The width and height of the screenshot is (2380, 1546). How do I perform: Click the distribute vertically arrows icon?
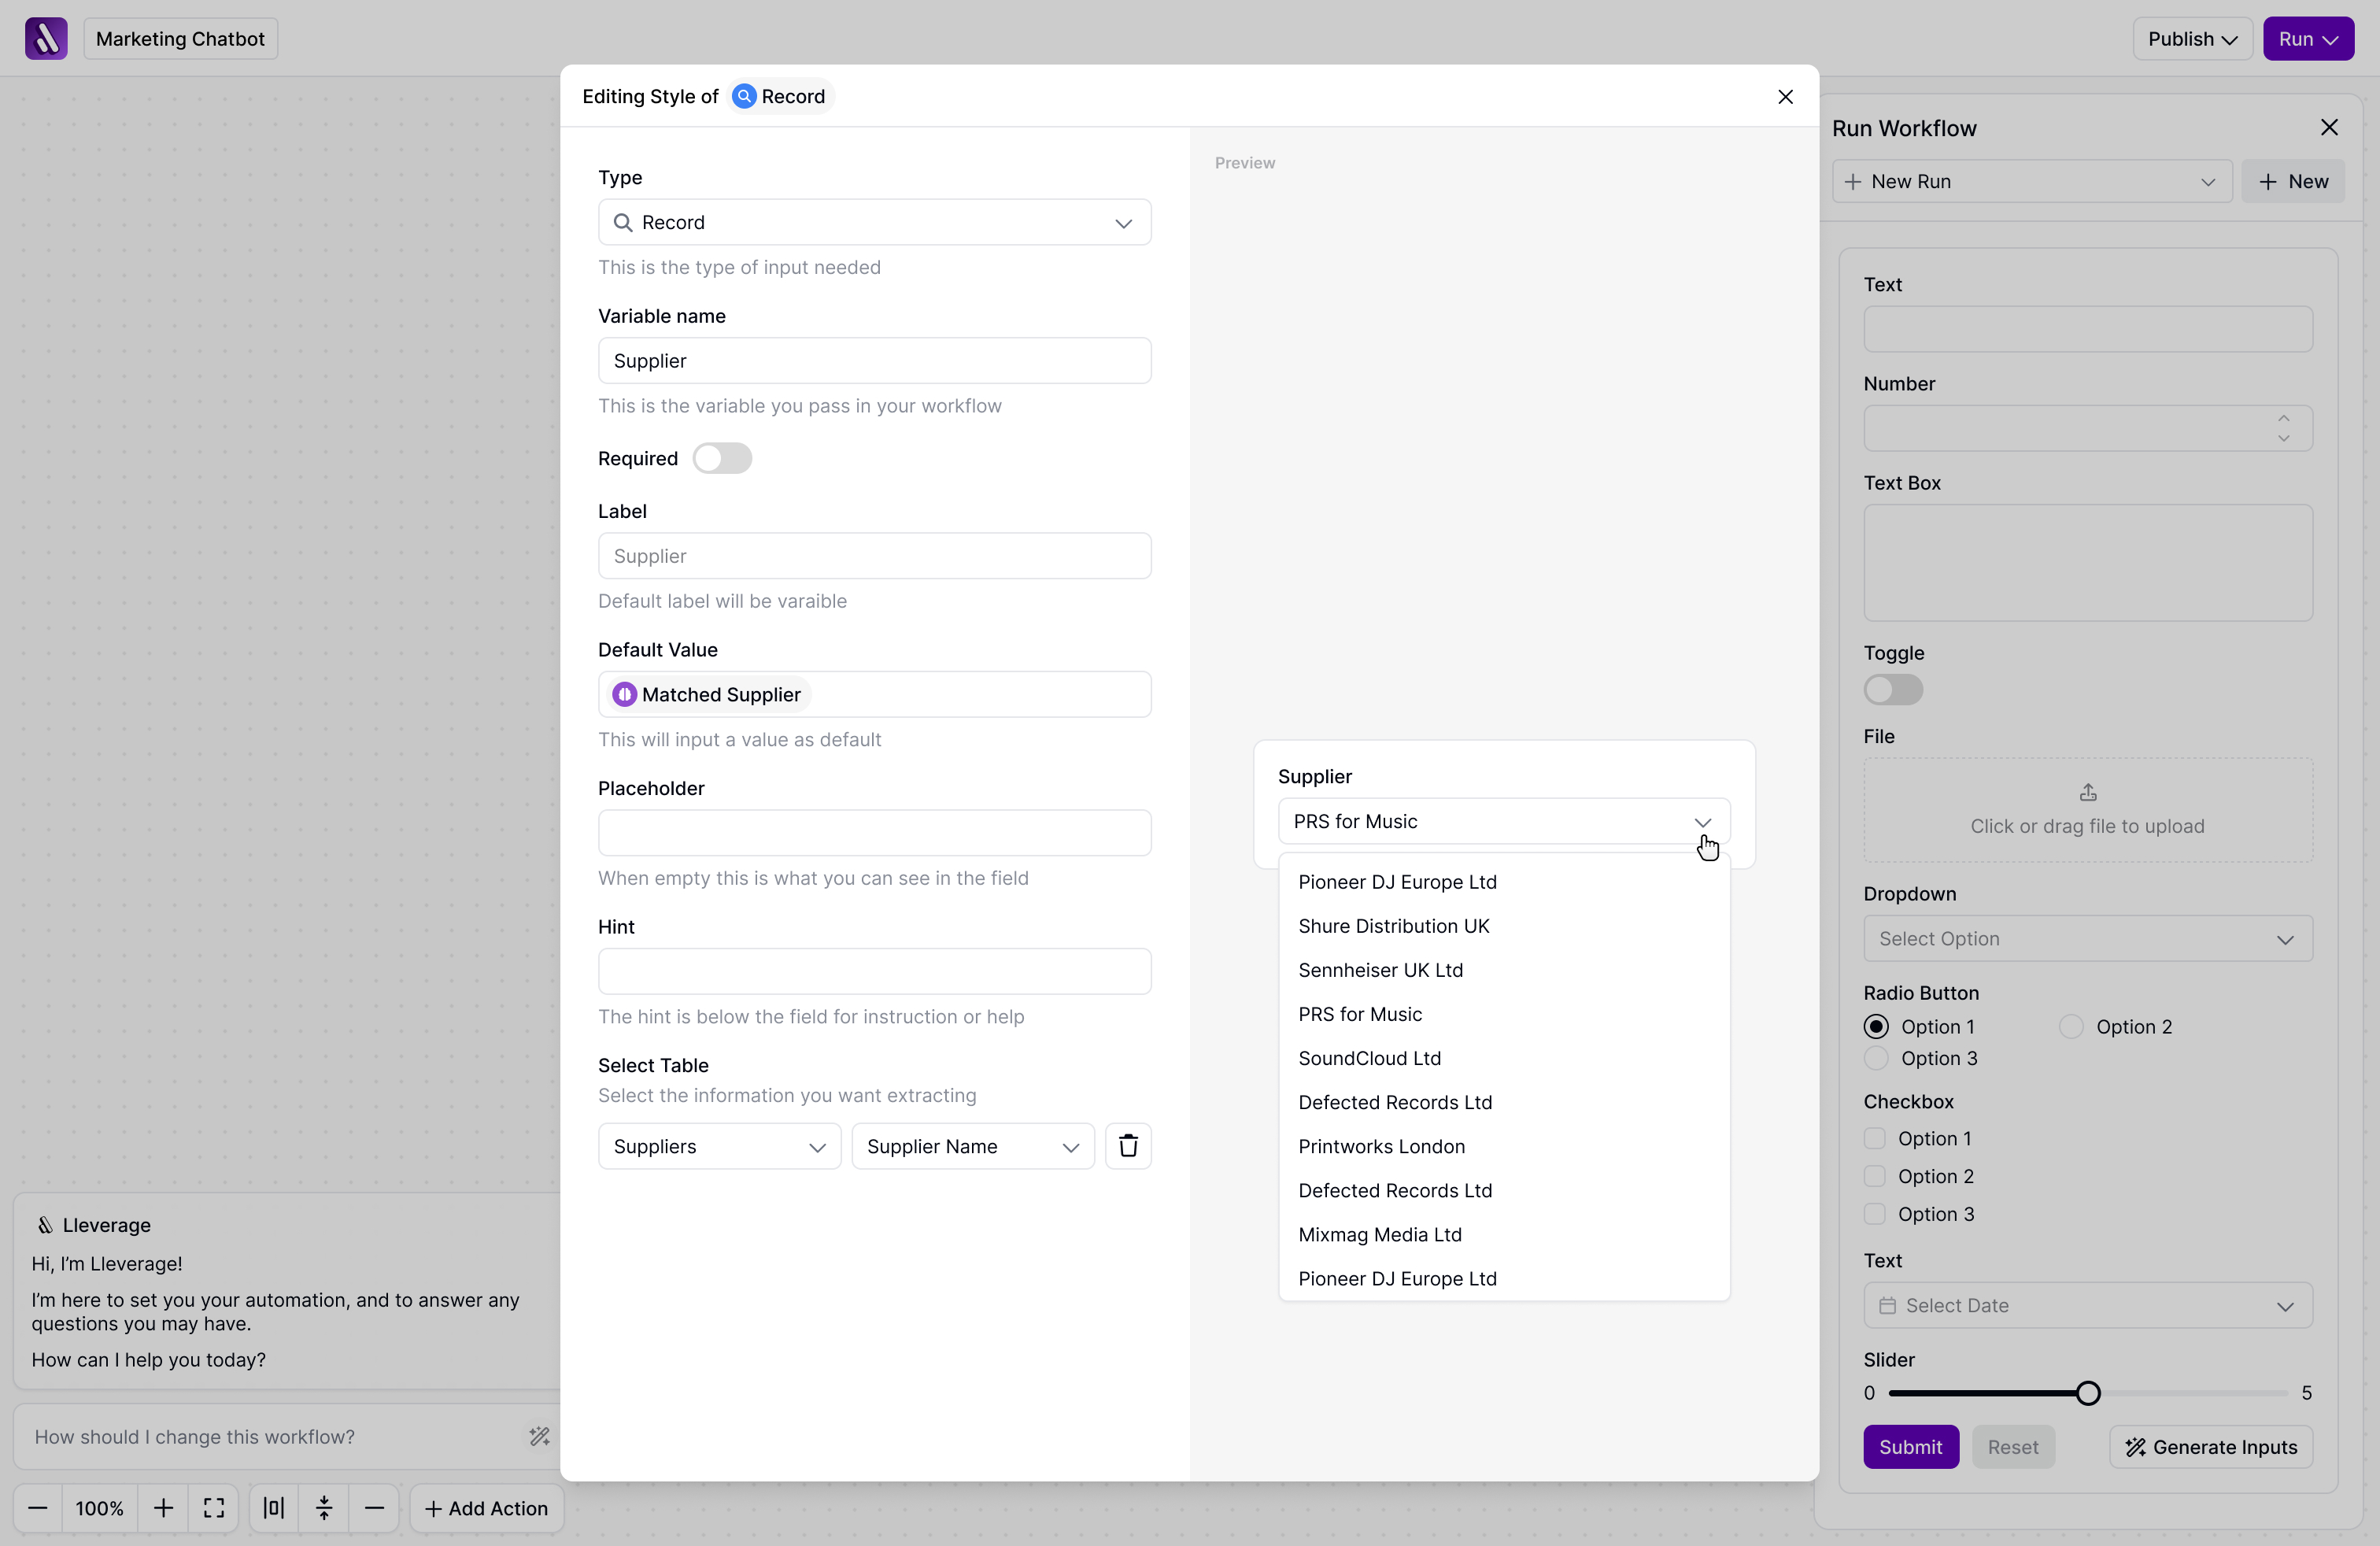point(323,1508)
